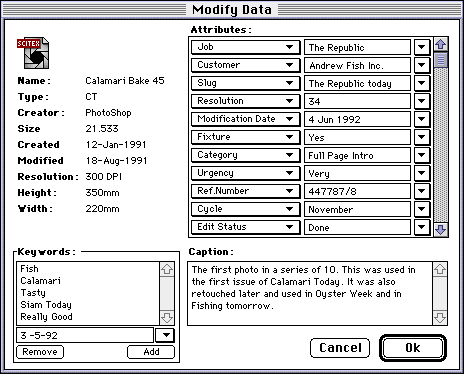Click the Caption scroll down arrow
The image size is (464, 374).
coord(440,318)
